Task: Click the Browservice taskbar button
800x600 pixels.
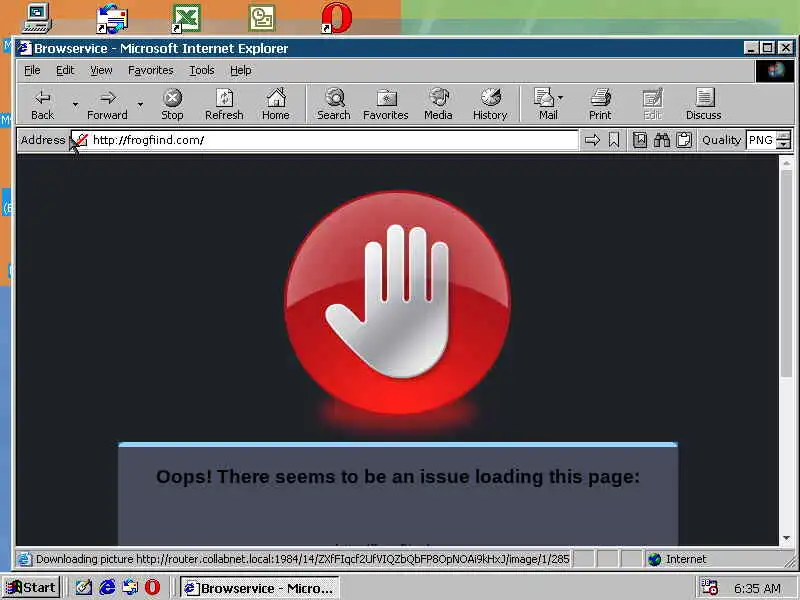Action: point(260,588)
